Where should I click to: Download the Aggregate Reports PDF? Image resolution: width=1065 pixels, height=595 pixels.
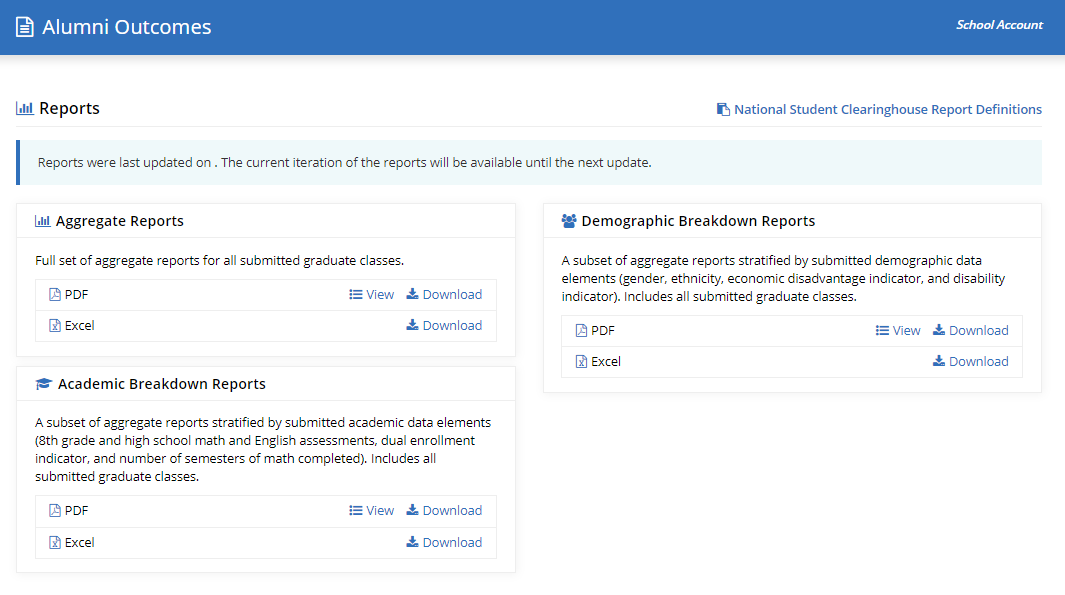point(444,295)
